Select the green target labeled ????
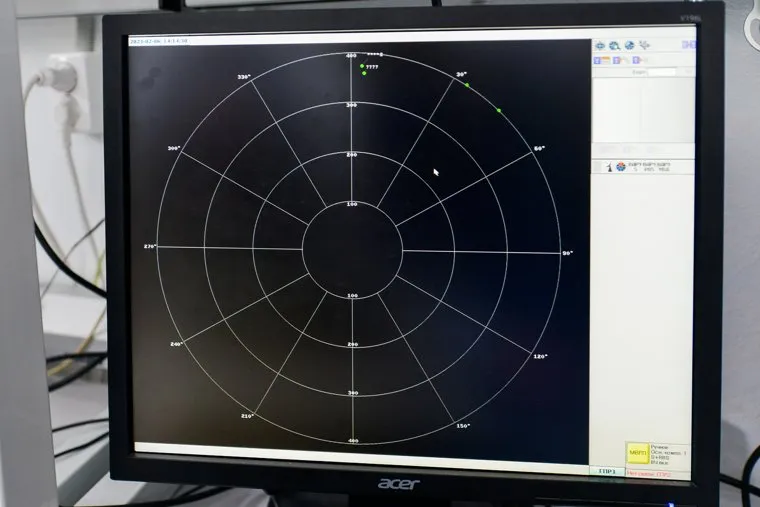This screenshot has height=507, width=760. point(362,66)
